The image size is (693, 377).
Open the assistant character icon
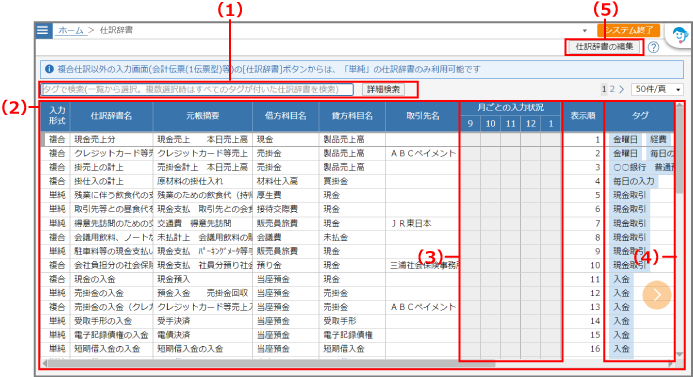click(x=679, y=35)
